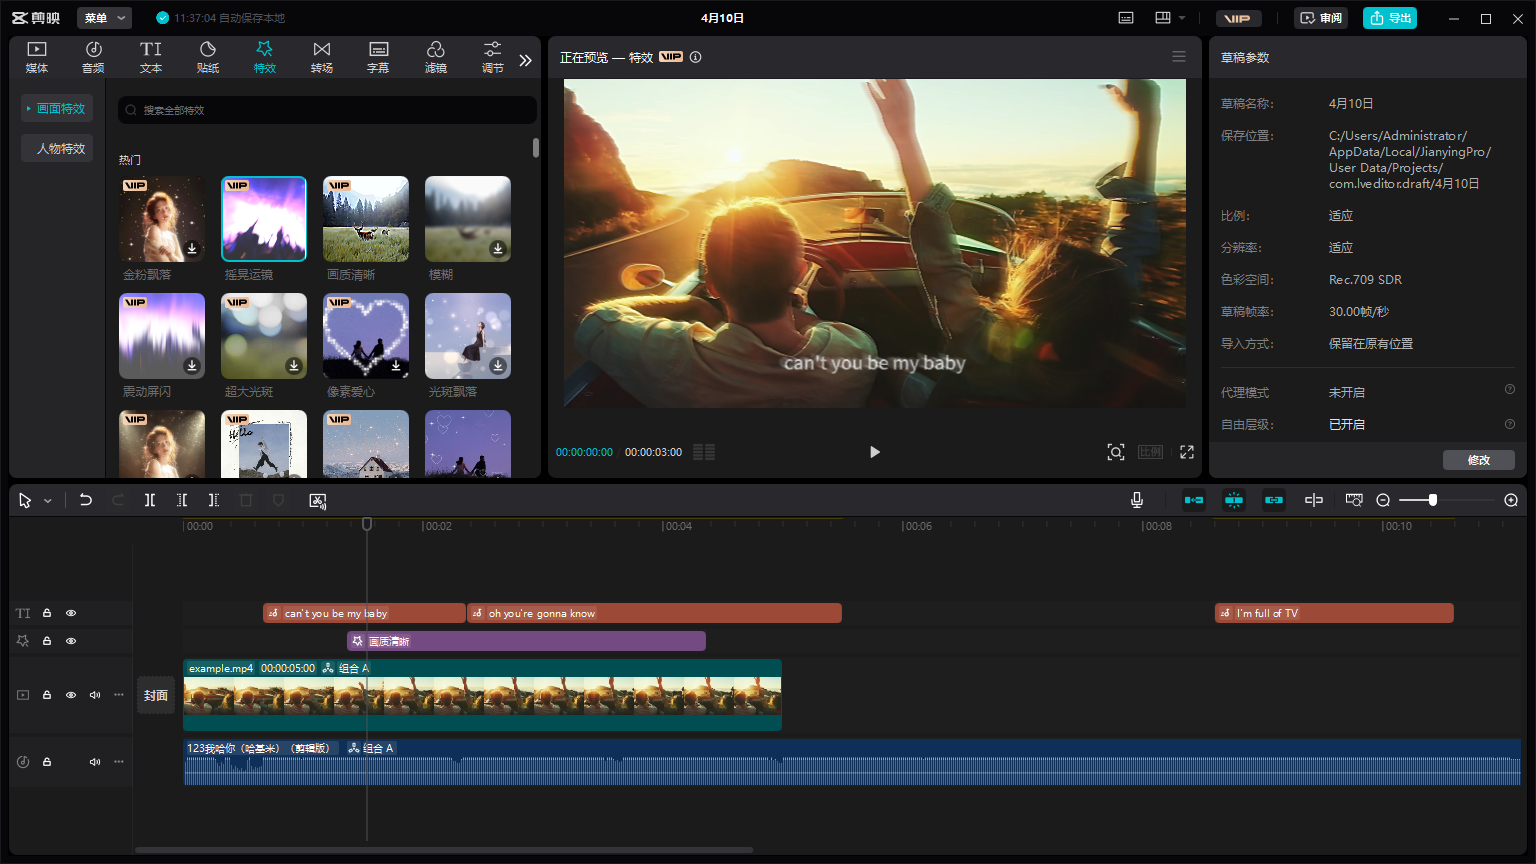
Task: Lock the example.mp4 video track
Action: pyautogui.click(x=46, y=694)
